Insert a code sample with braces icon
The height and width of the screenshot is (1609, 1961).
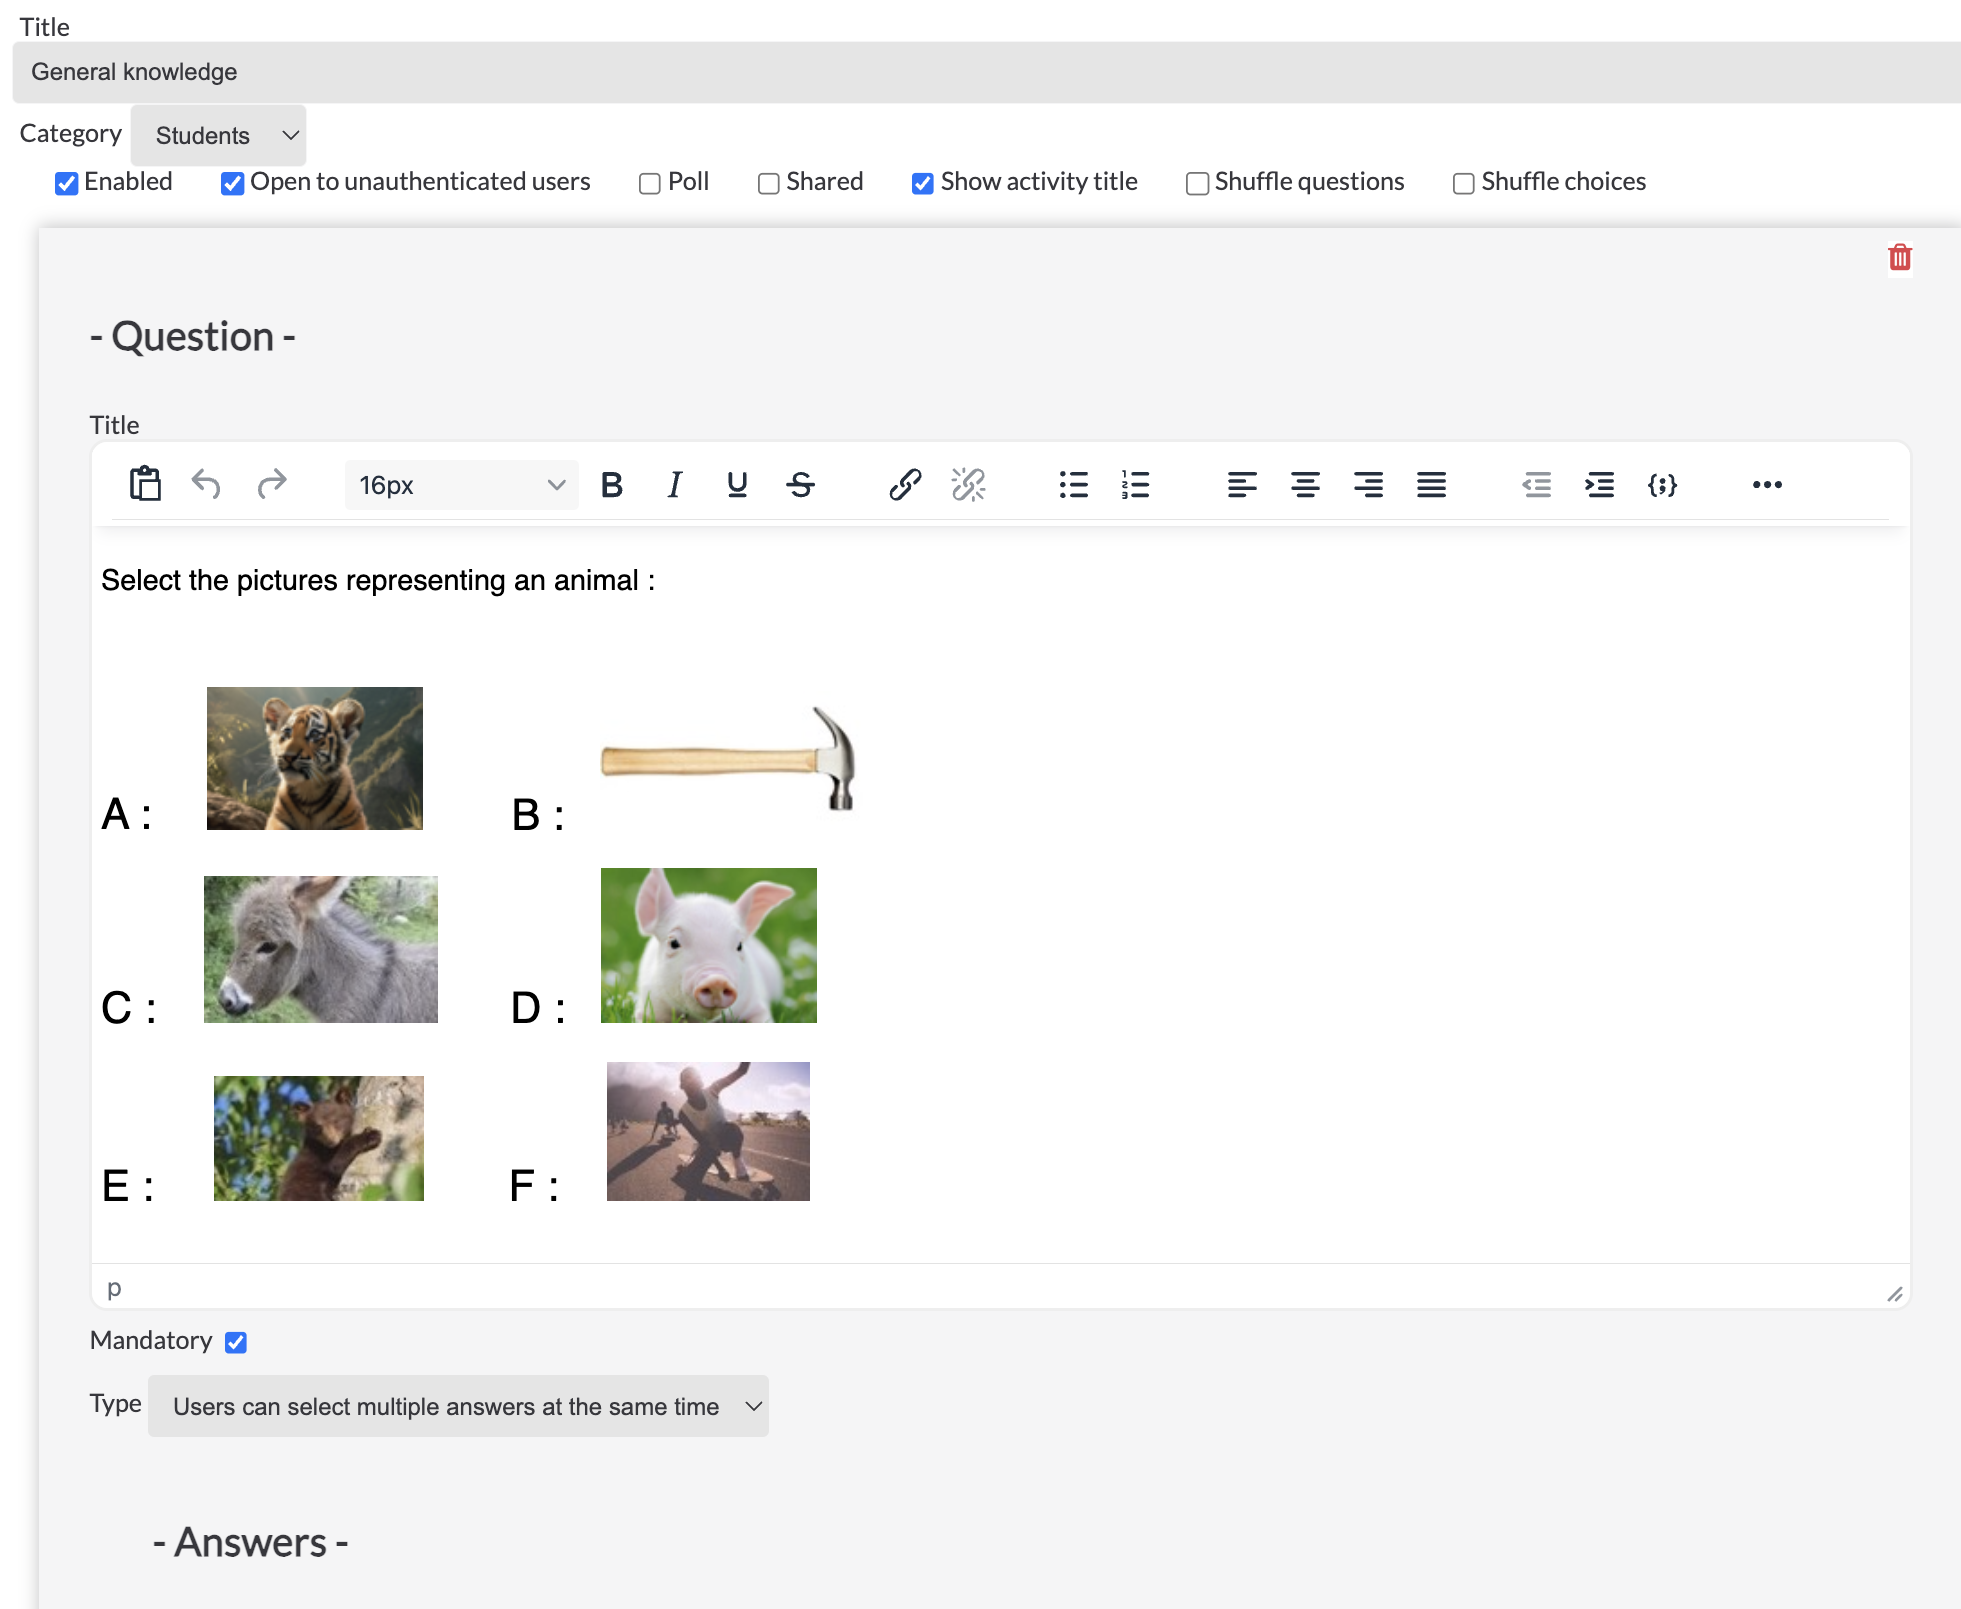1662,485
